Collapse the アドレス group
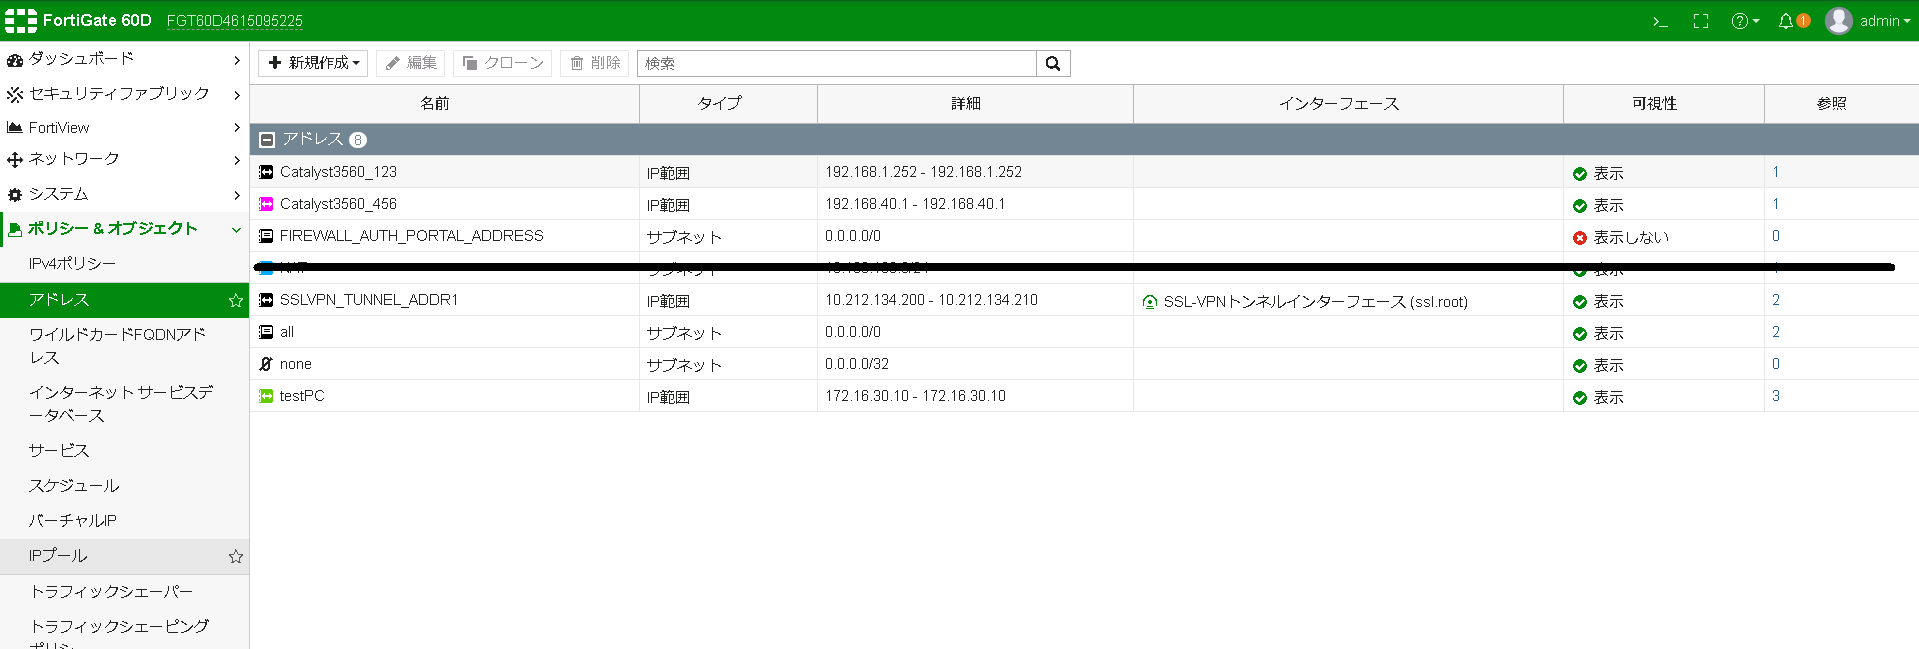1919x649 pixels. coord(267,140)
